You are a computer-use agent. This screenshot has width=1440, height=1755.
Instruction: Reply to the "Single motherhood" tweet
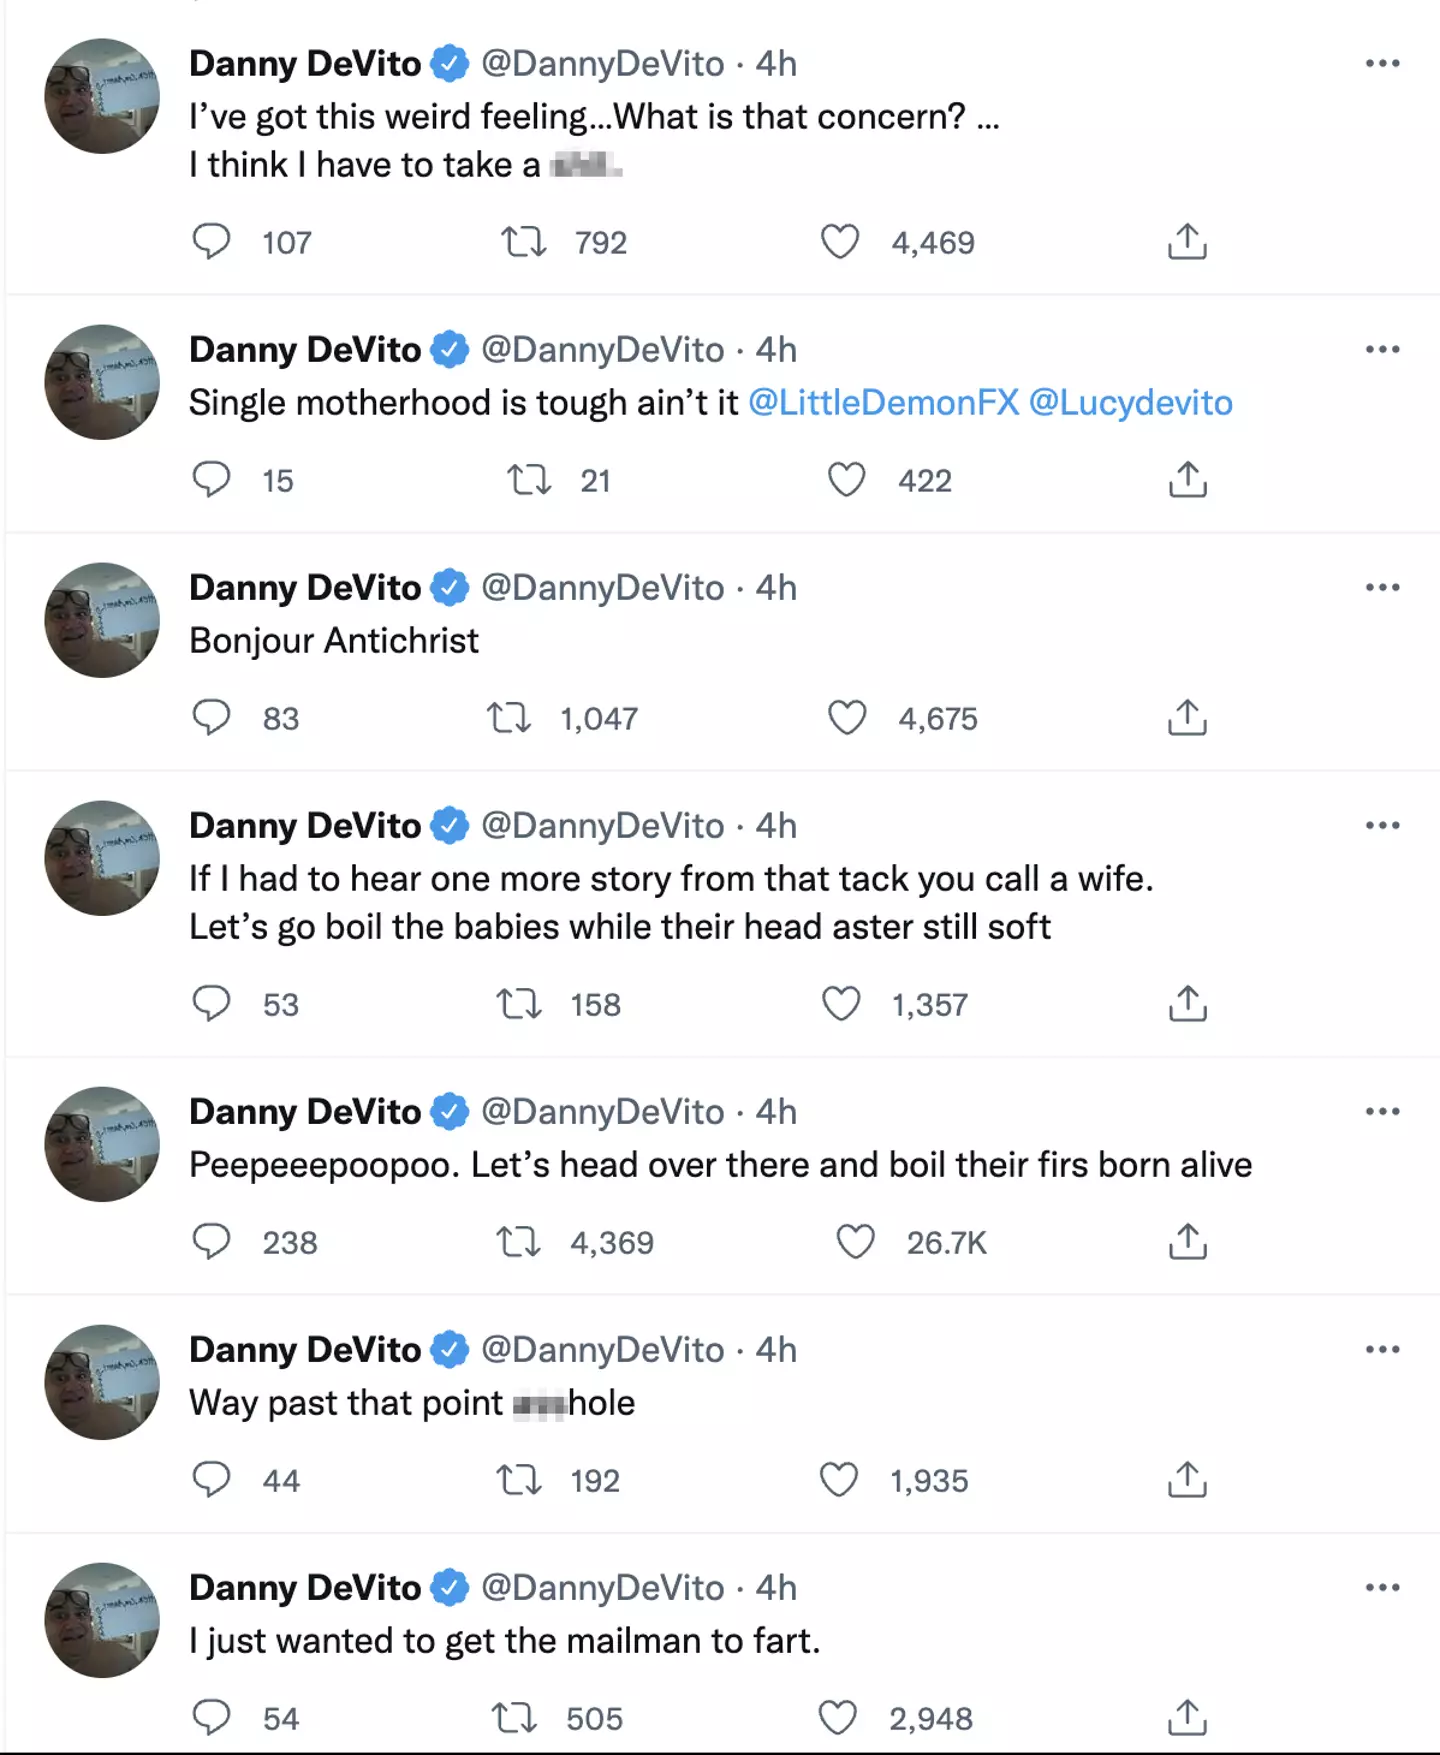click(x=211, y=480)
